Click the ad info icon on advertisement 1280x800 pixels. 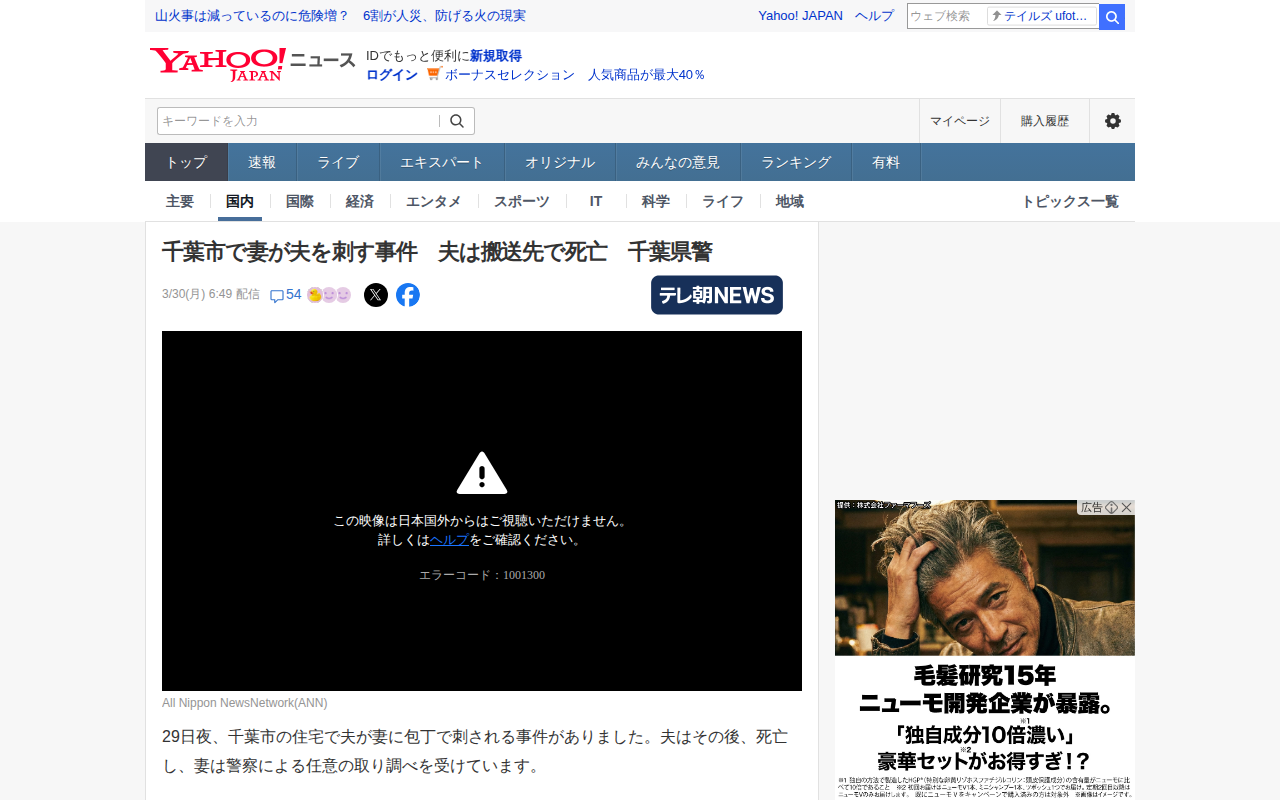pos(1111,507)
